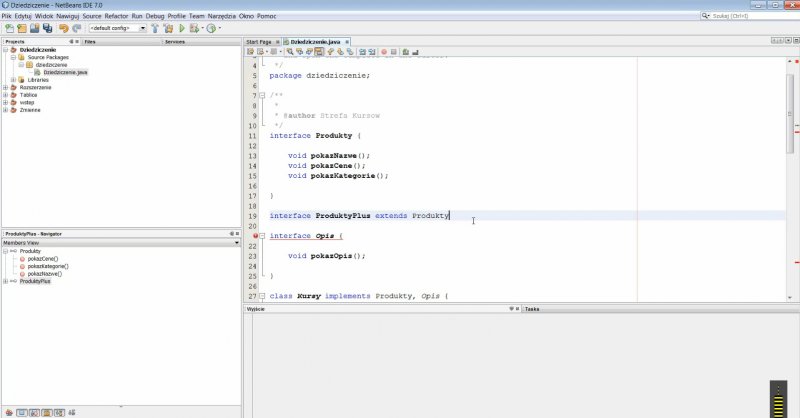The height and width of the screenshot is (418, 800).
Task: Expand the Rozszerzenie project node
Action: coord(6,87)
